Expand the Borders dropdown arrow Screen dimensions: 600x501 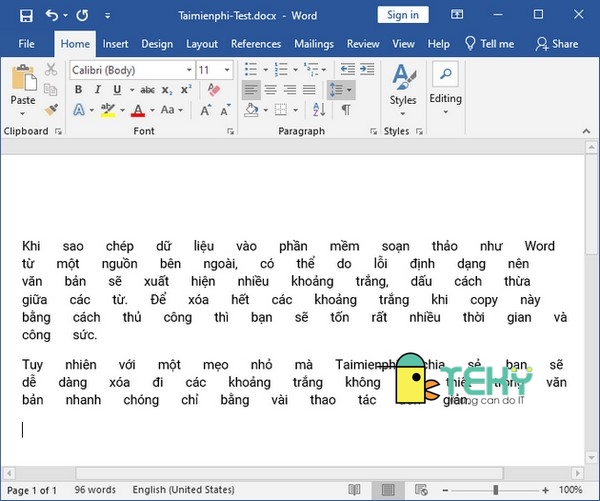[x=296, y=110]
